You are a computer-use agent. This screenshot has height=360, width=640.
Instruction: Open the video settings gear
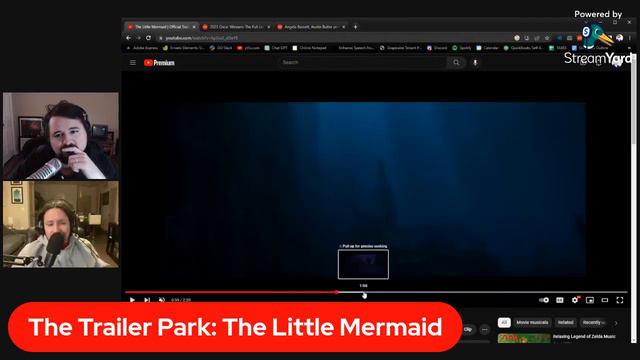pos(575,300)
